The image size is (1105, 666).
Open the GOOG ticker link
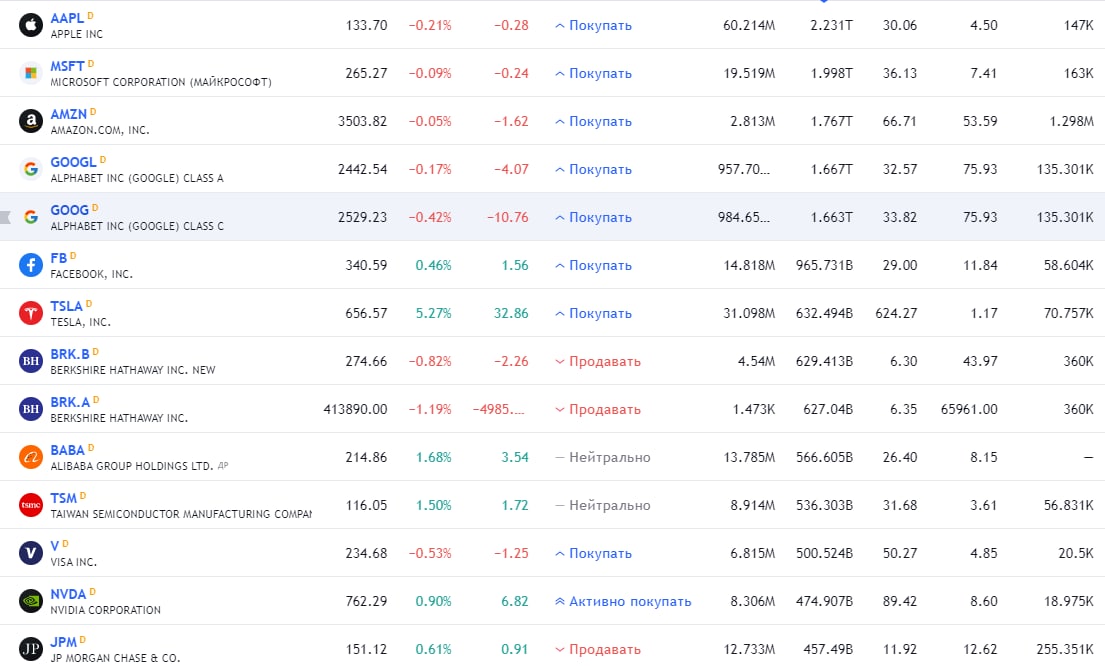(70, 210)
